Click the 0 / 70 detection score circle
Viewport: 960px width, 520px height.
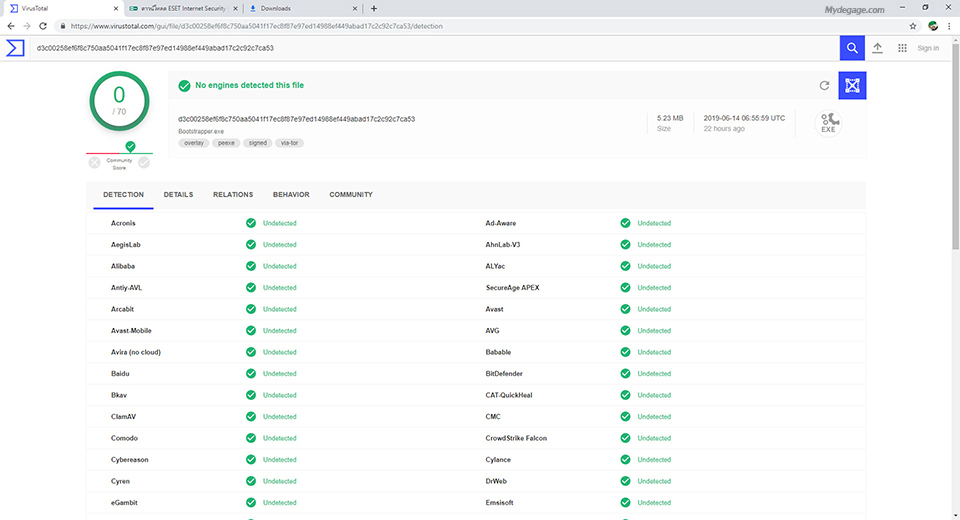119,101
